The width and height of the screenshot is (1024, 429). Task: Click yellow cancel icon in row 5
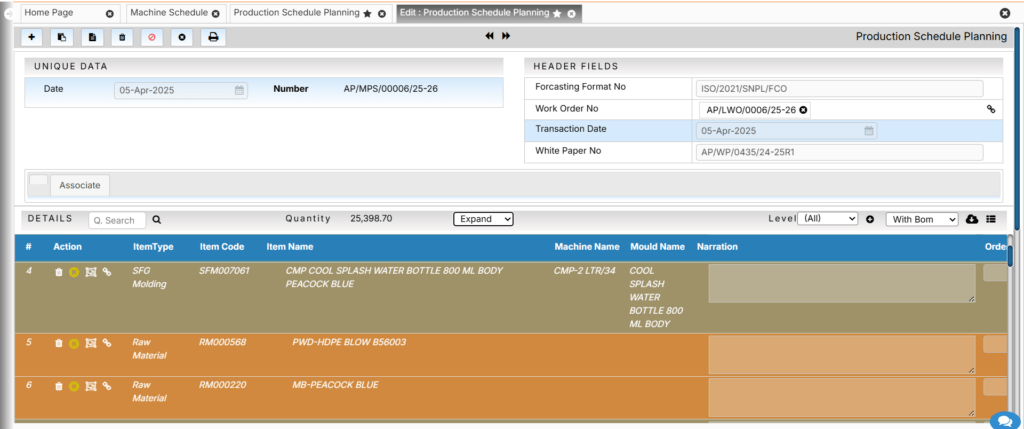(74, 343)
